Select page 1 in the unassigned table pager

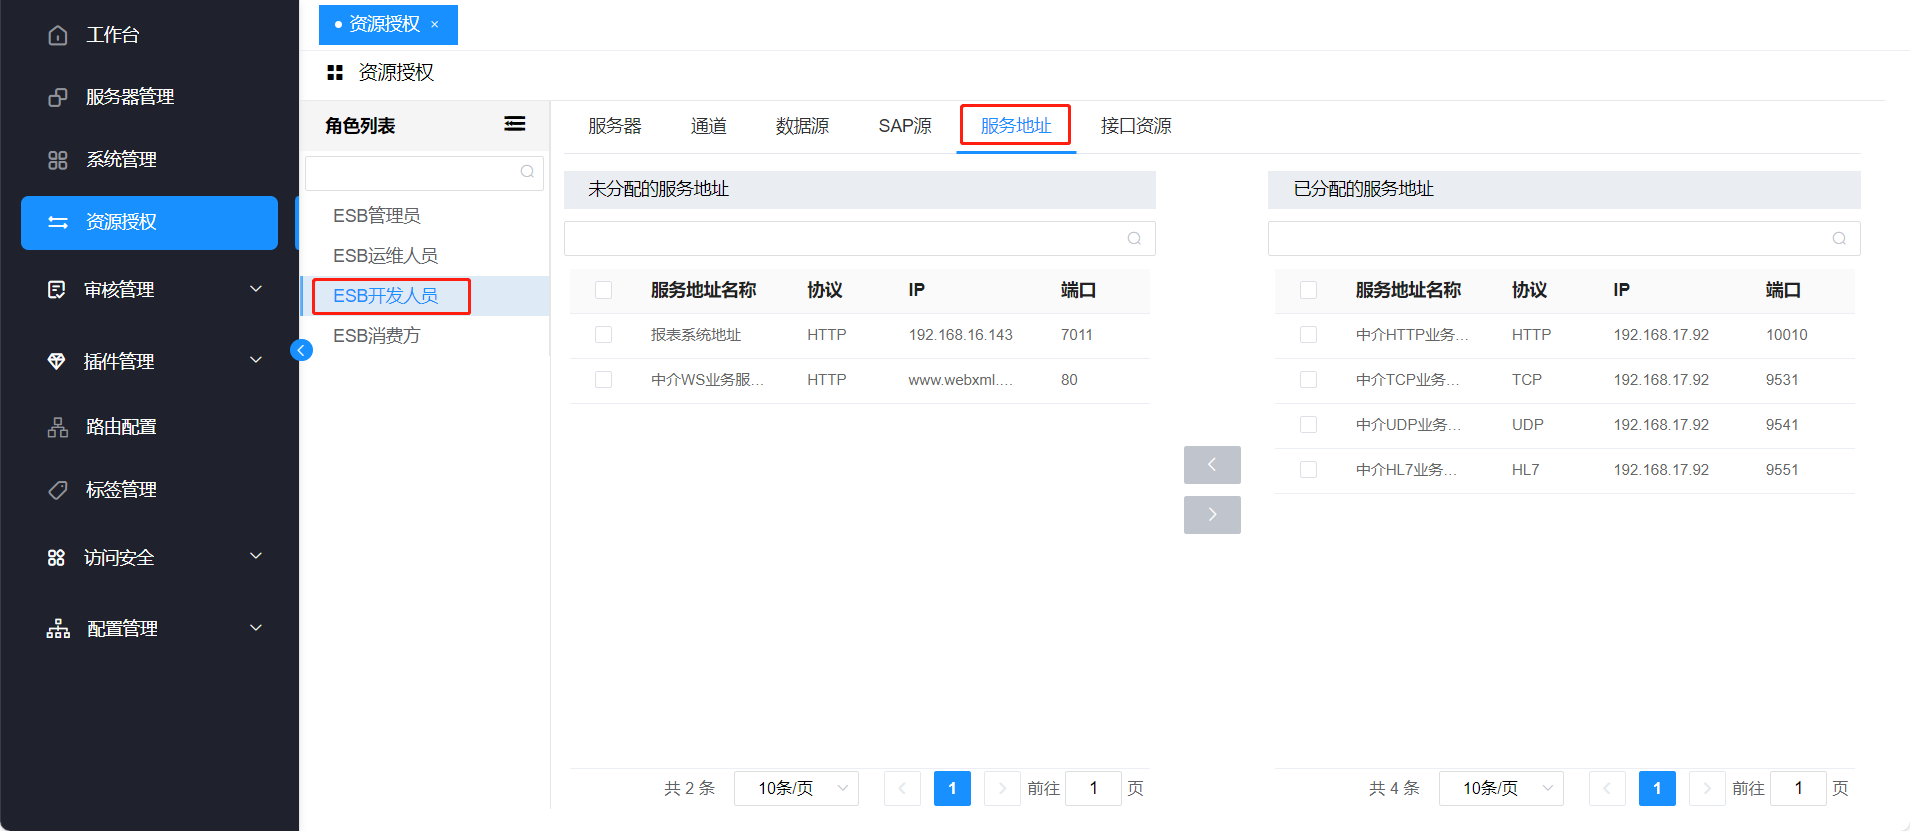pyautogui.click(x=952, y=788)
